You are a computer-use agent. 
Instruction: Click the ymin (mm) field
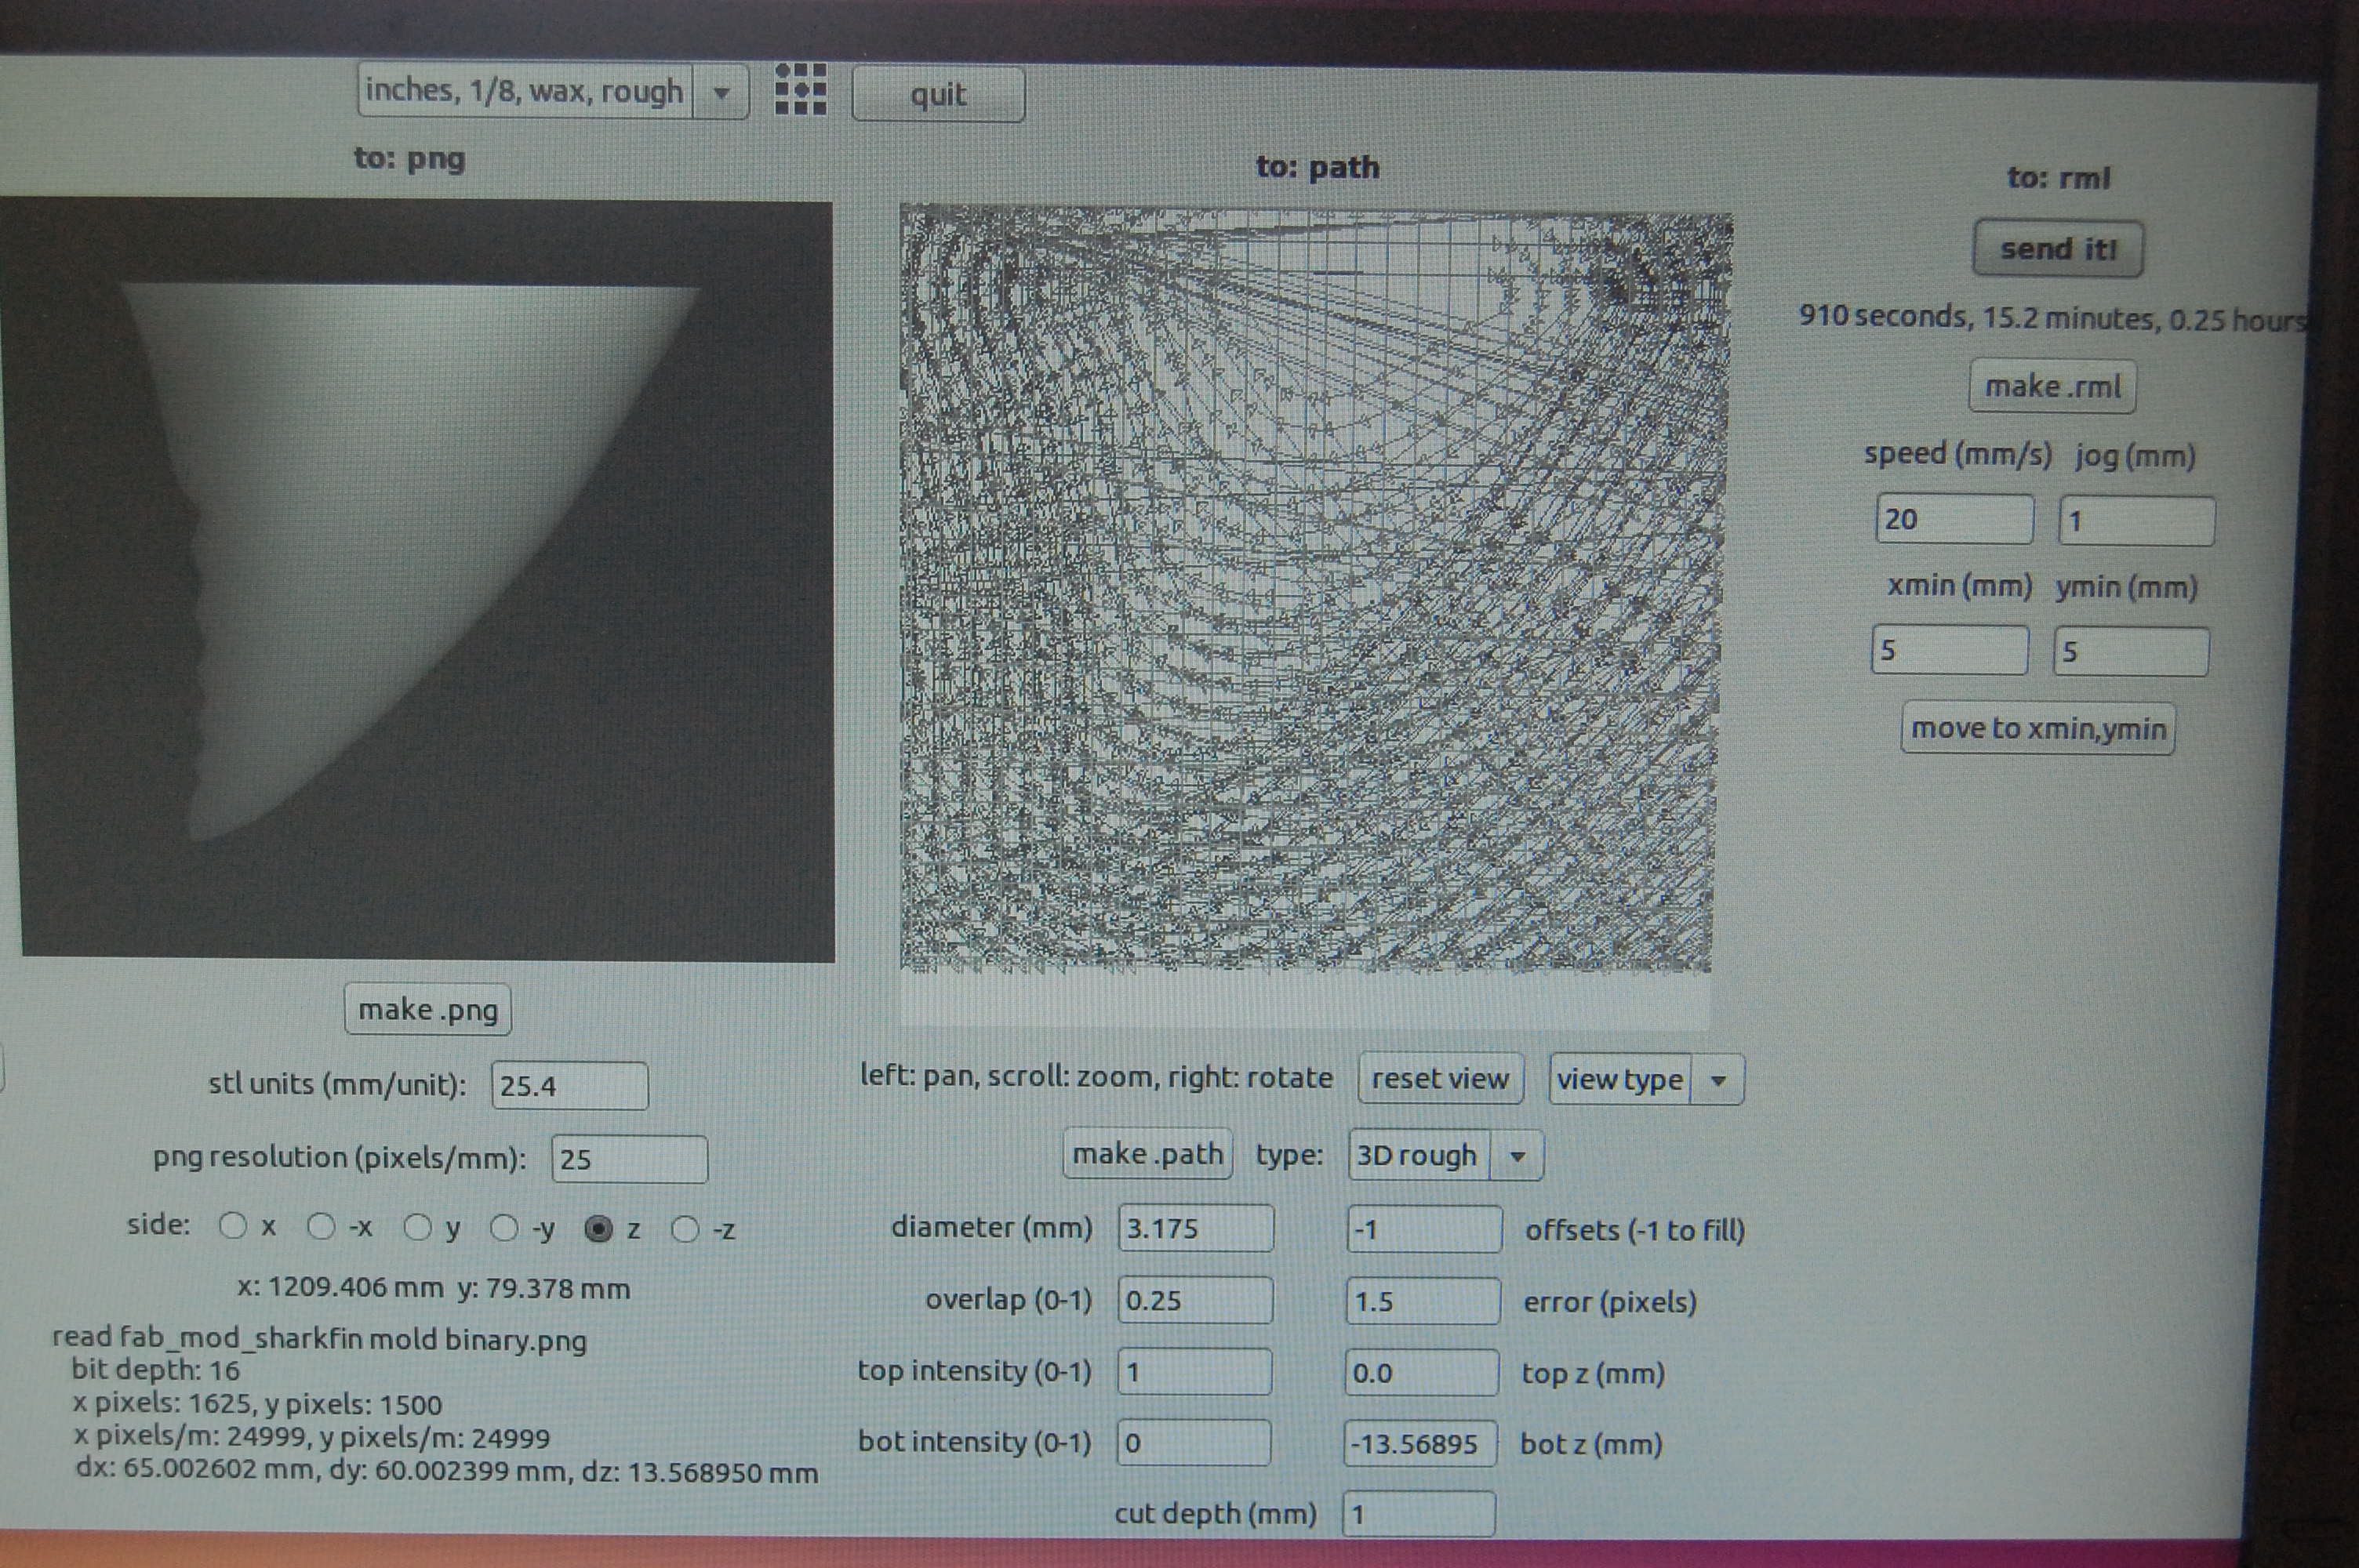point(2131,652)
